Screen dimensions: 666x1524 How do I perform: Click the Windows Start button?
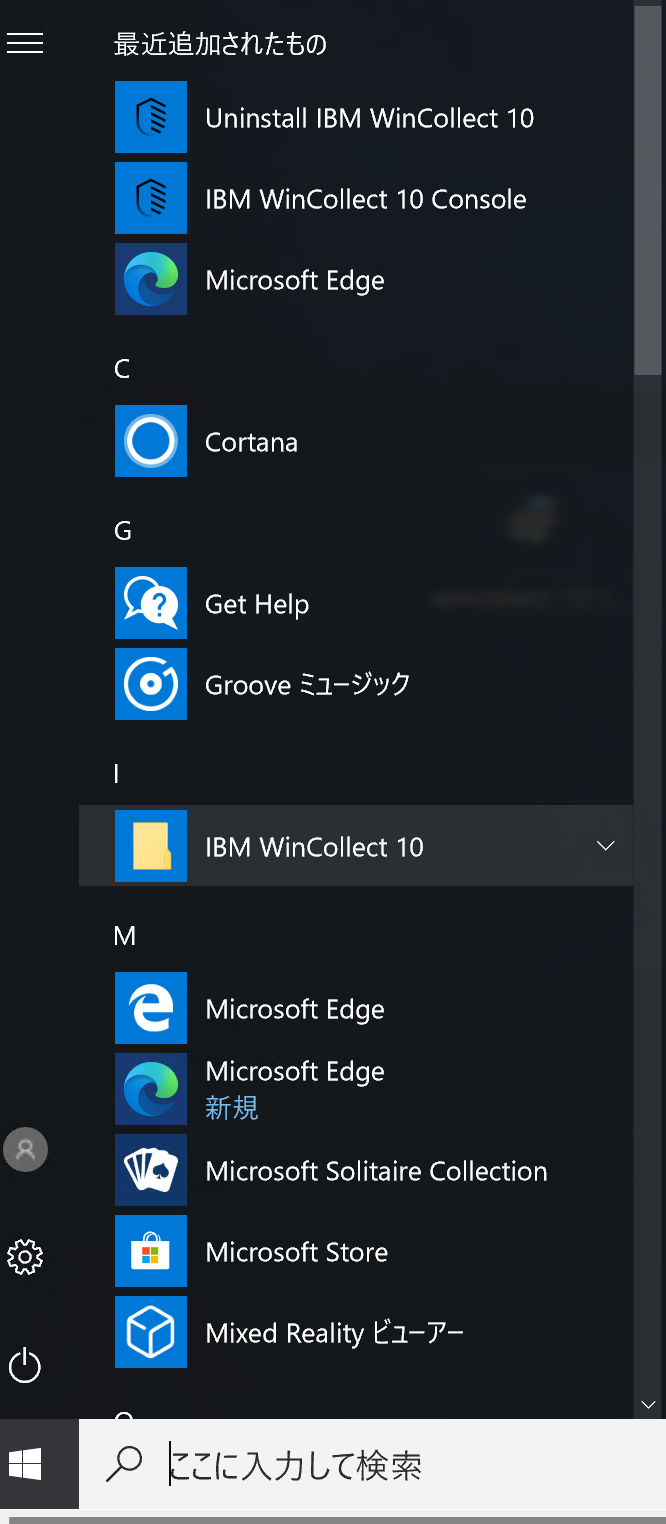coord(25,1466)
